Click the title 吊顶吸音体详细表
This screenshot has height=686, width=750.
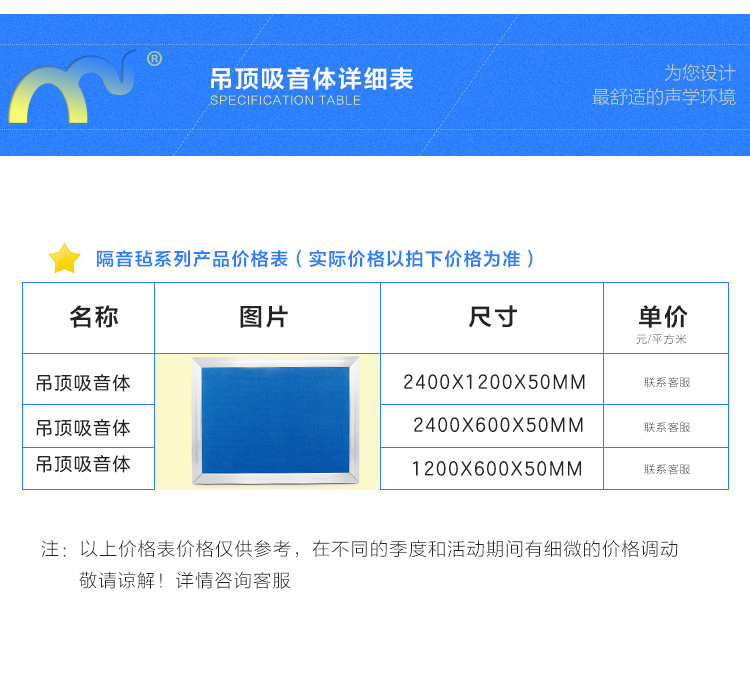click(x=311, y=78)
